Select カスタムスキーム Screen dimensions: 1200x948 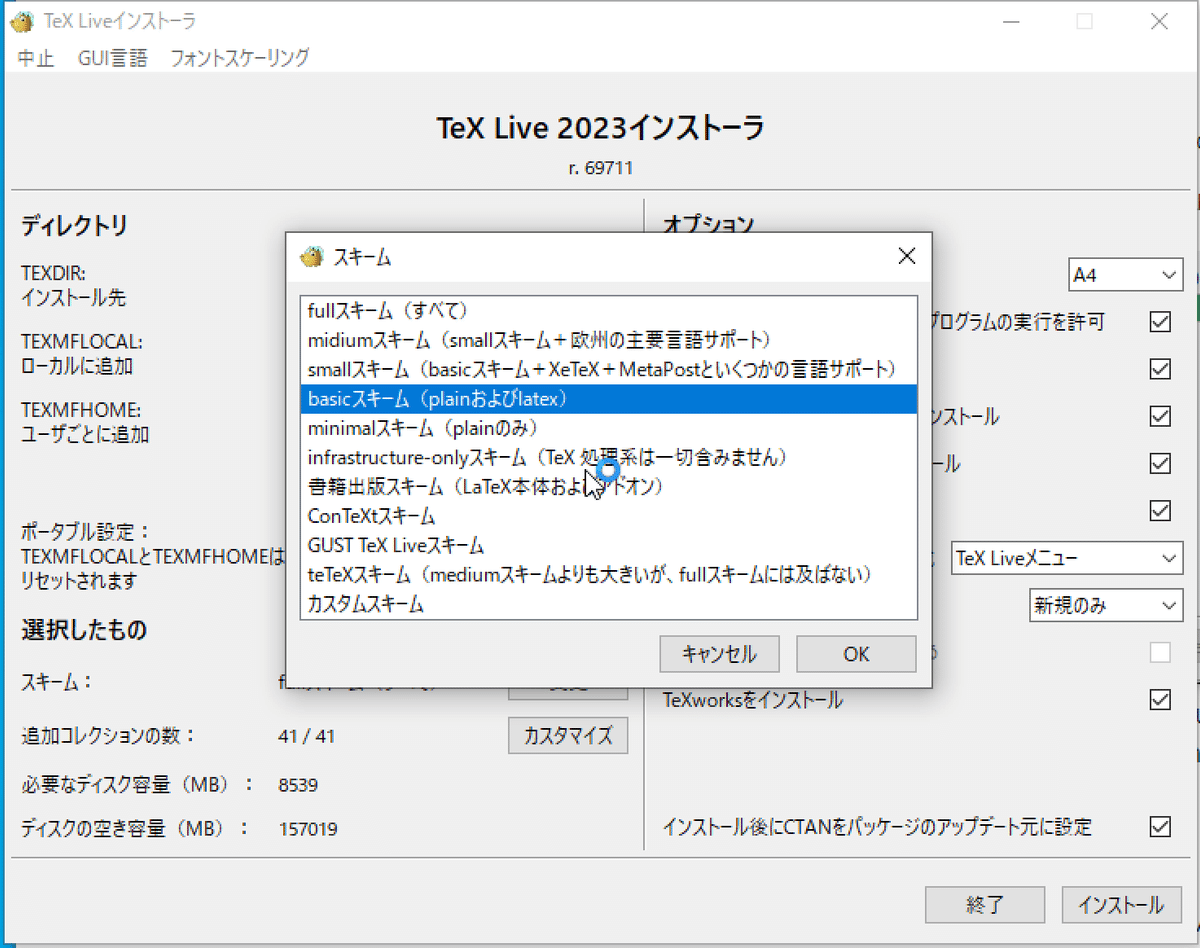pyautogui.click(x=608, y=604)
